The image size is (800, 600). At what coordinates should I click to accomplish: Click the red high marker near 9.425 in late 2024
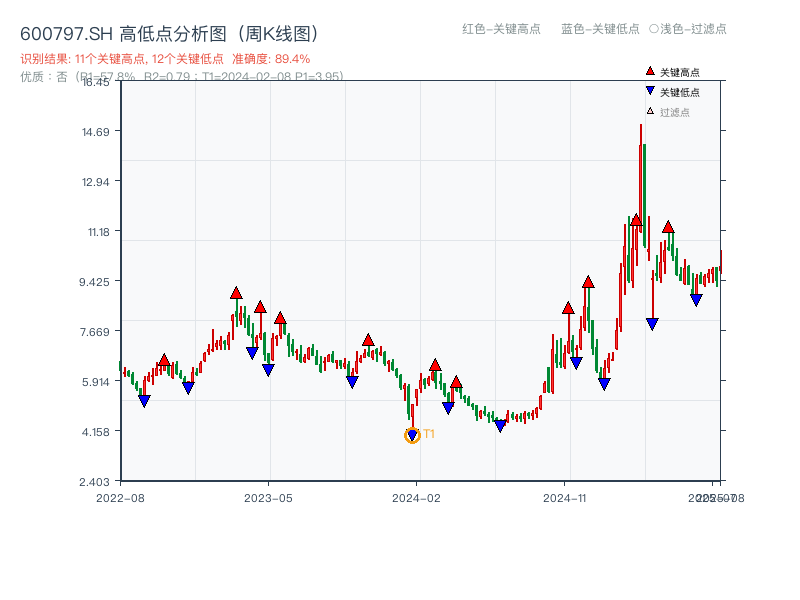[588, 282]
